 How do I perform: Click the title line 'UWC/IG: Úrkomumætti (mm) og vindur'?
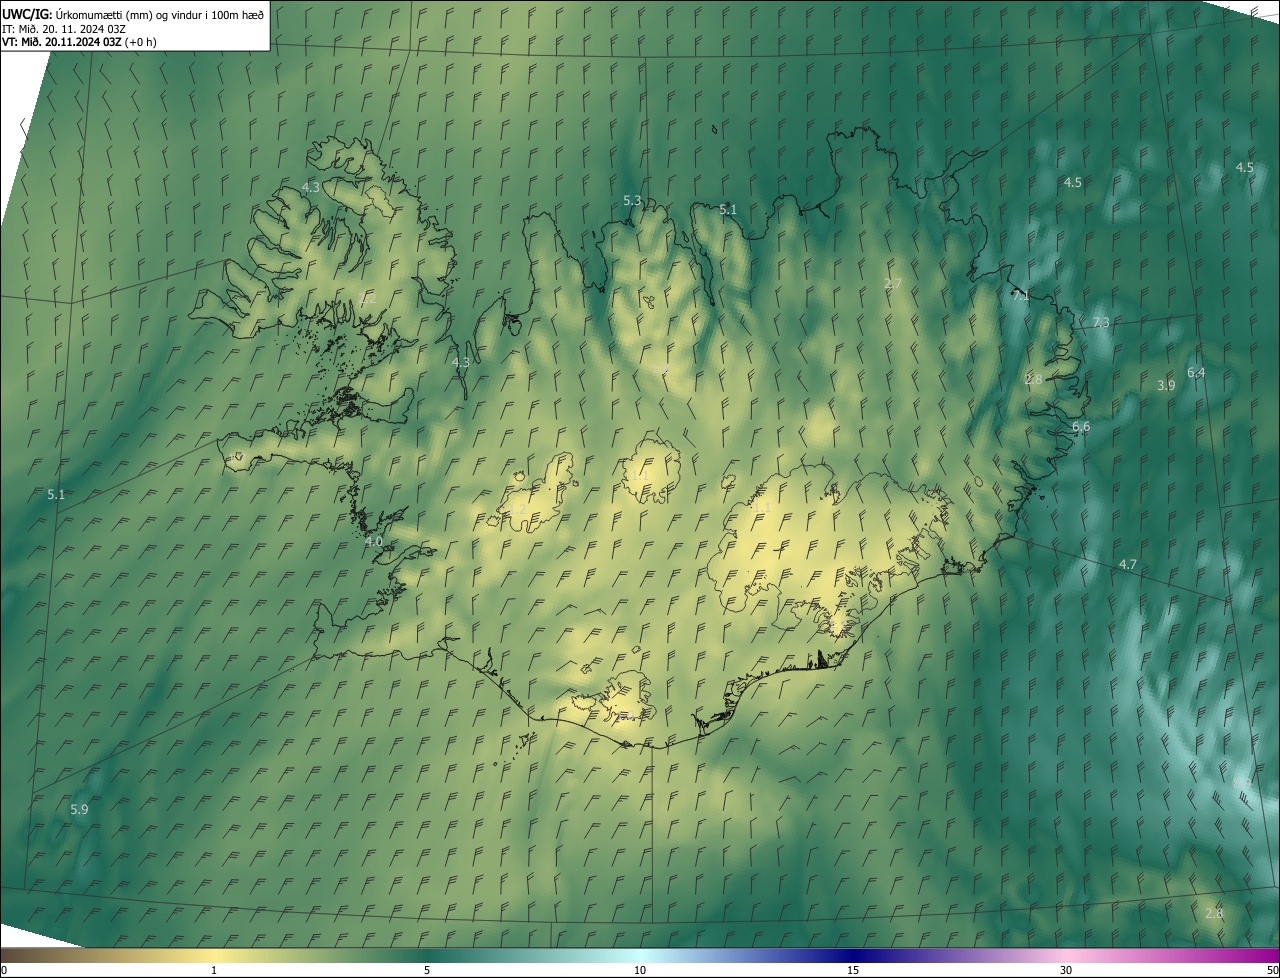click(134, 14)
